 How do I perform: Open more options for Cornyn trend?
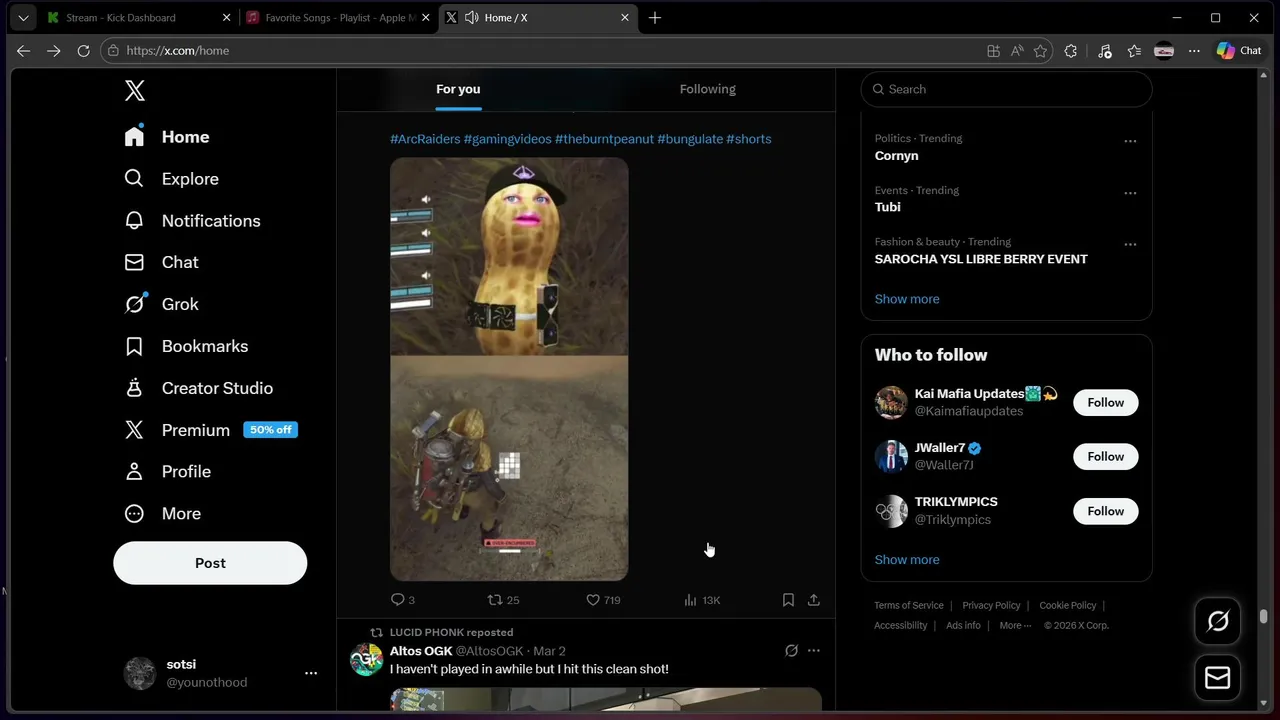(x=1130, y=141)
